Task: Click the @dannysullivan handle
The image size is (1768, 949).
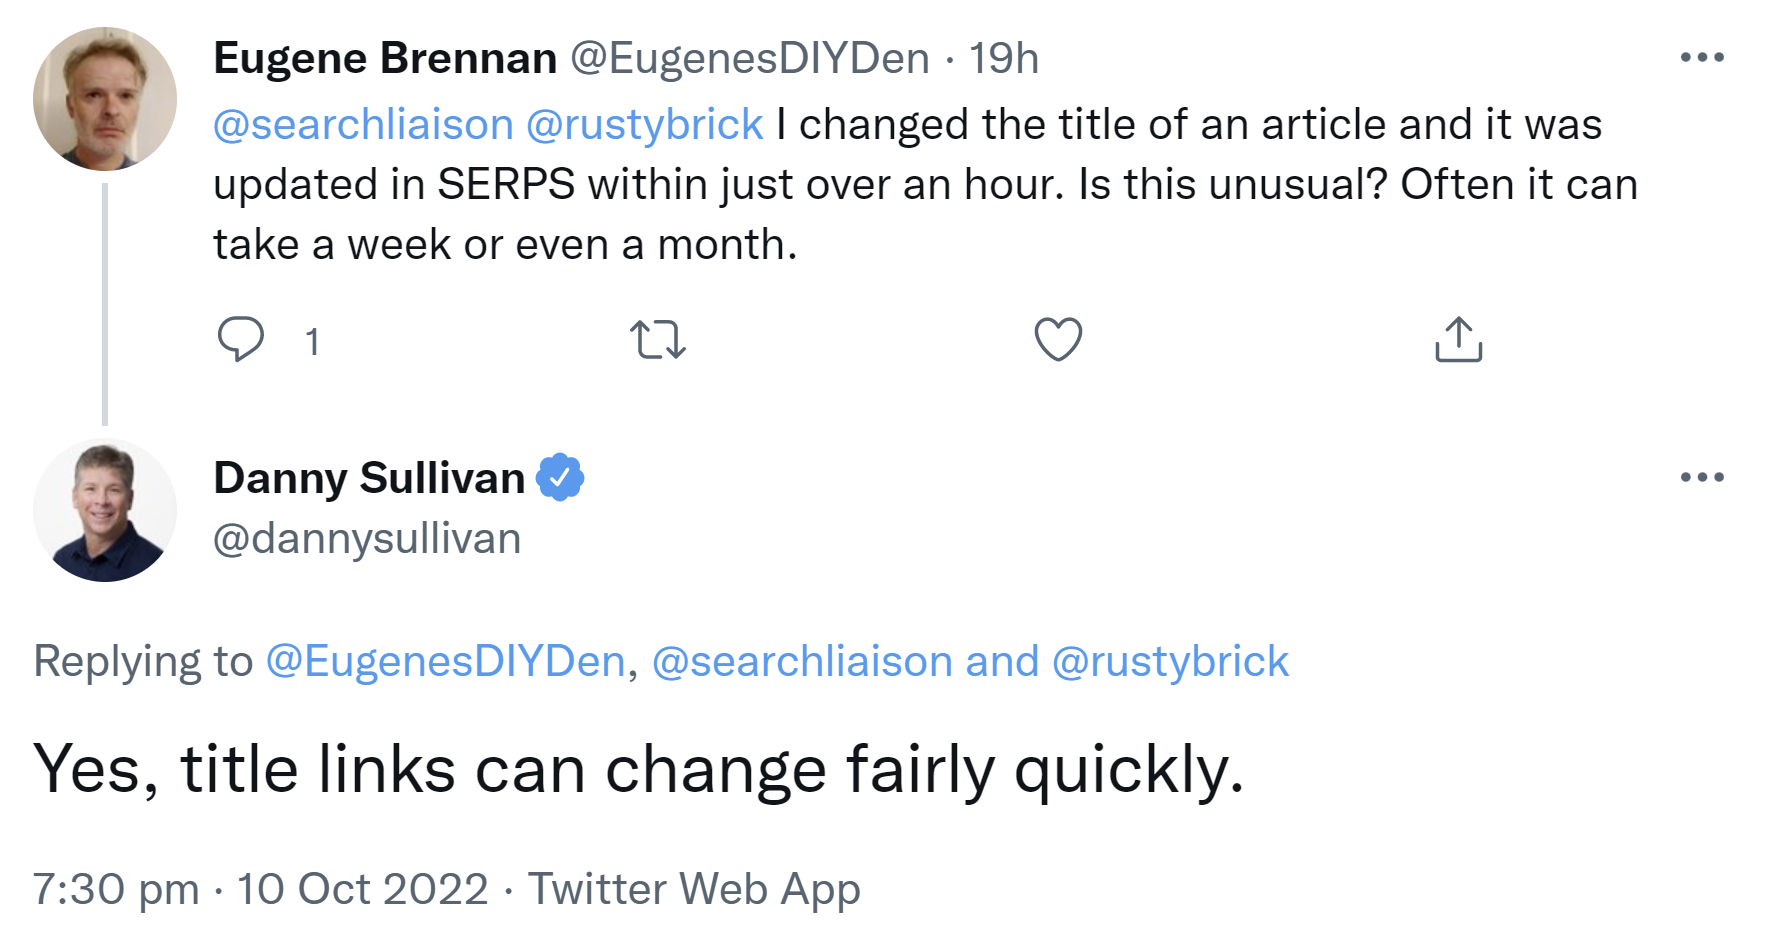Action: 367,539
